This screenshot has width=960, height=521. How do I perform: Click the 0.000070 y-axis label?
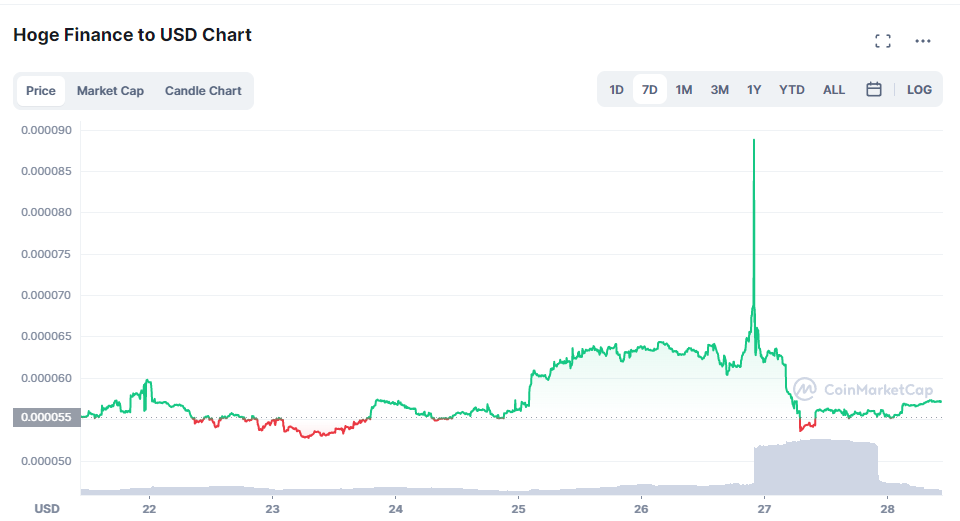(x=47, y=295)
